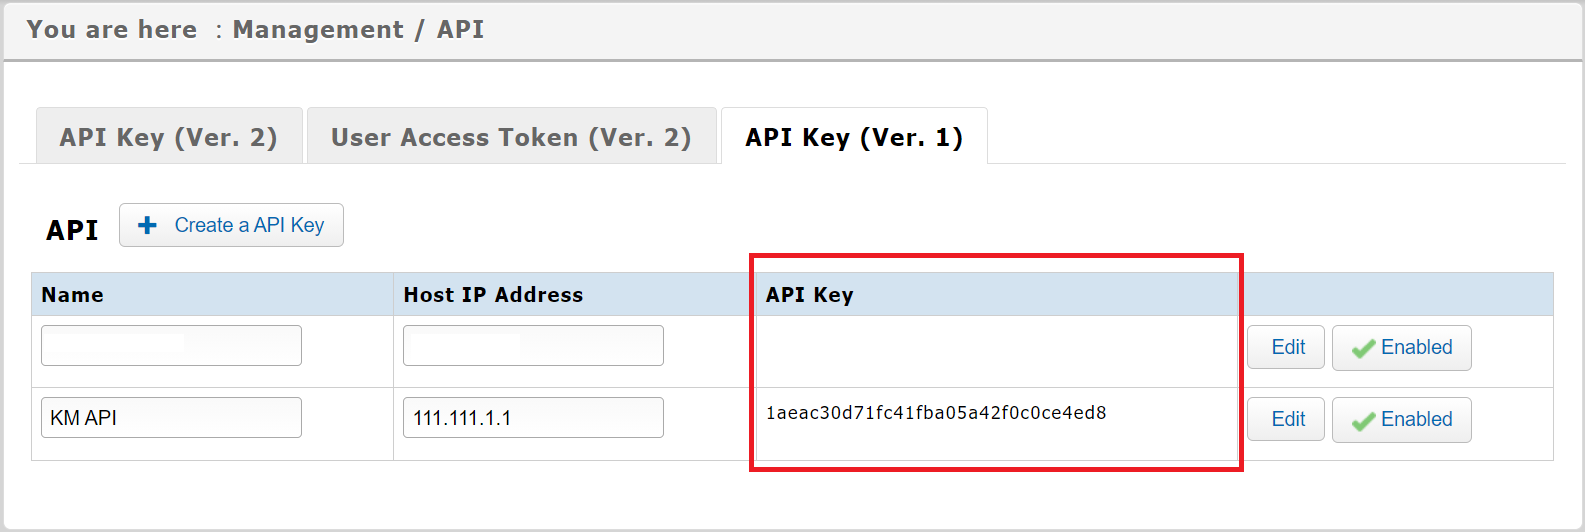The width and height of the screenshot is (1585, 532).
Task: Switch to API Key (Ver. 2) tab
Action: click(x=169, y=137)
